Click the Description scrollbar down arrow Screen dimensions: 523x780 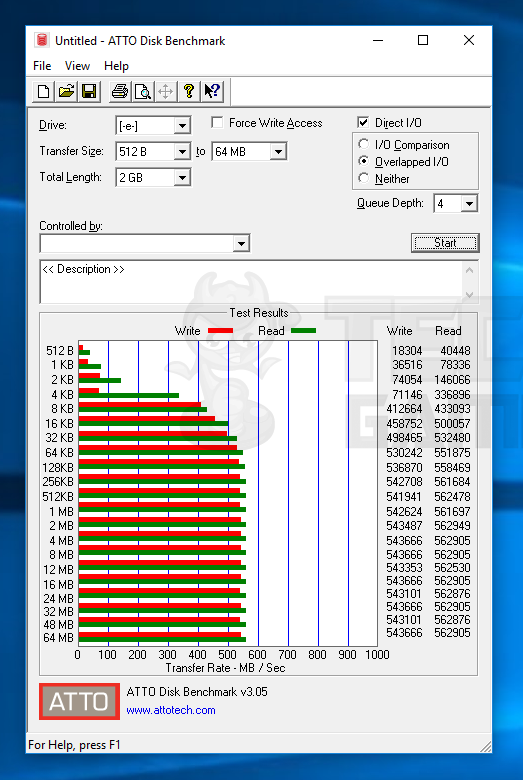point(470,294)
